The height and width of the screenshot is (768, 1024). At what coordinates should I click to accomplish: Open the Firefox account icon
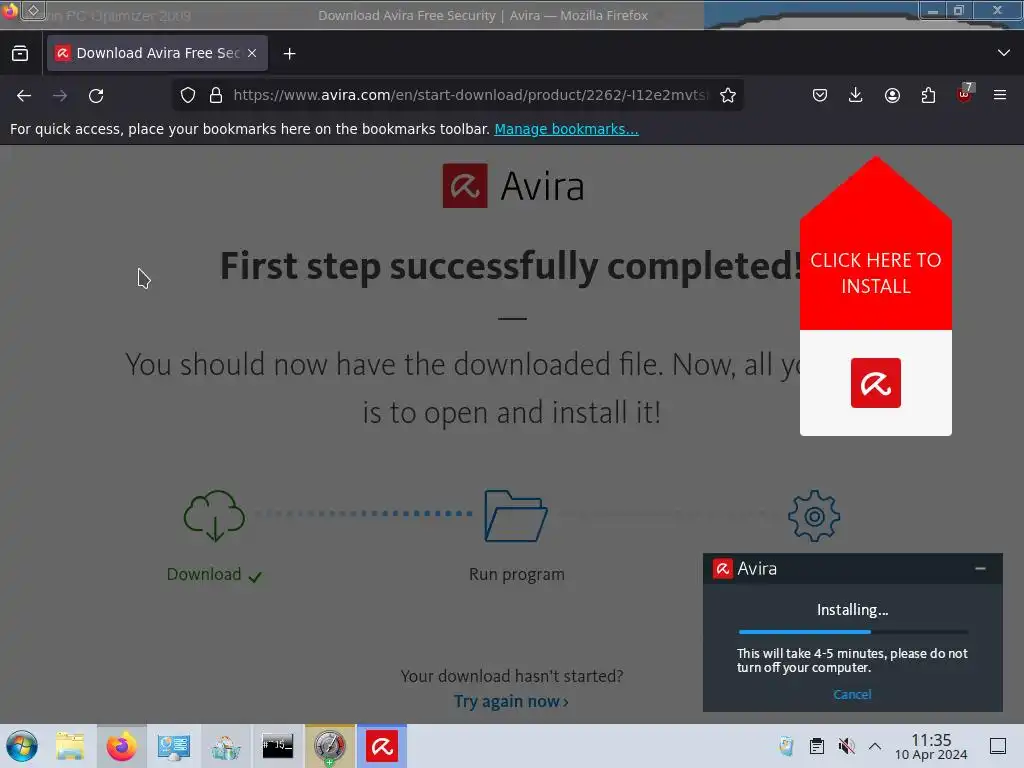tap(892, 95)
